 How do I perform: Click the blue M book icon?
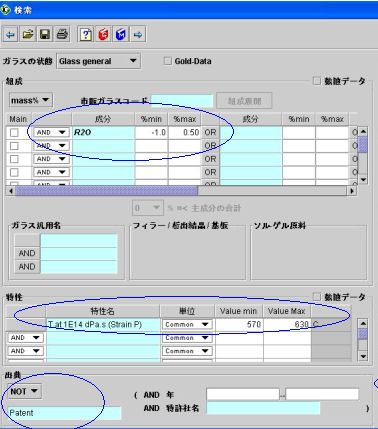[x=120, y=34]
